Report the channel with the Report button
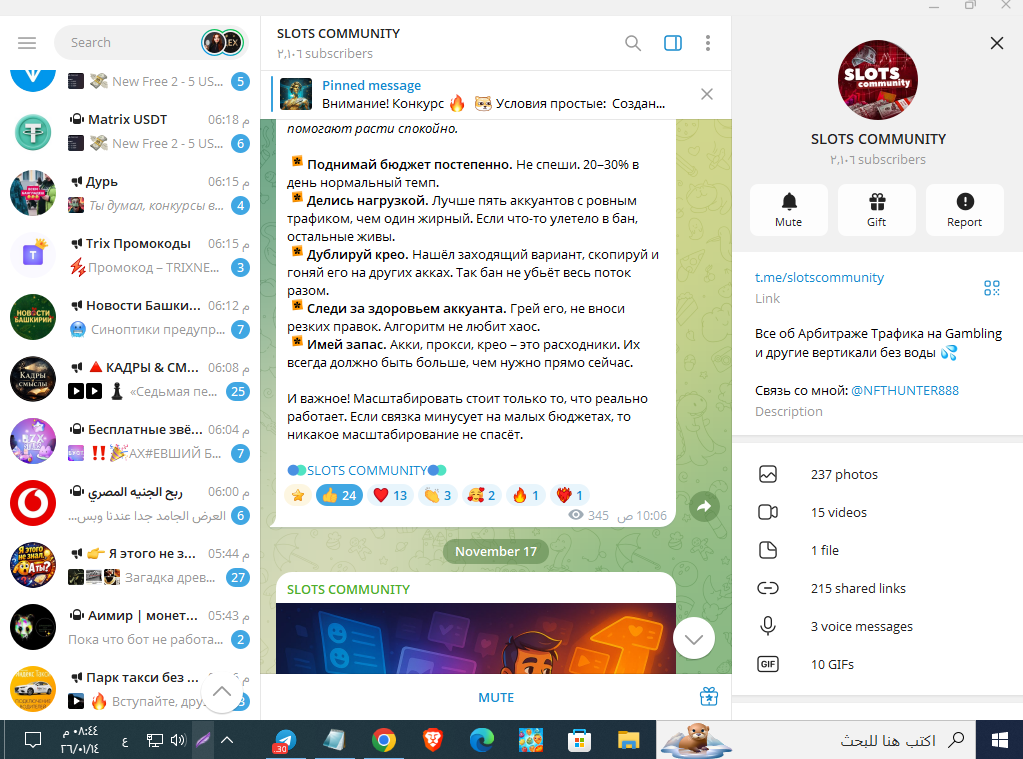The width and height of the screenshot is (1023, 759). (964, 209)
